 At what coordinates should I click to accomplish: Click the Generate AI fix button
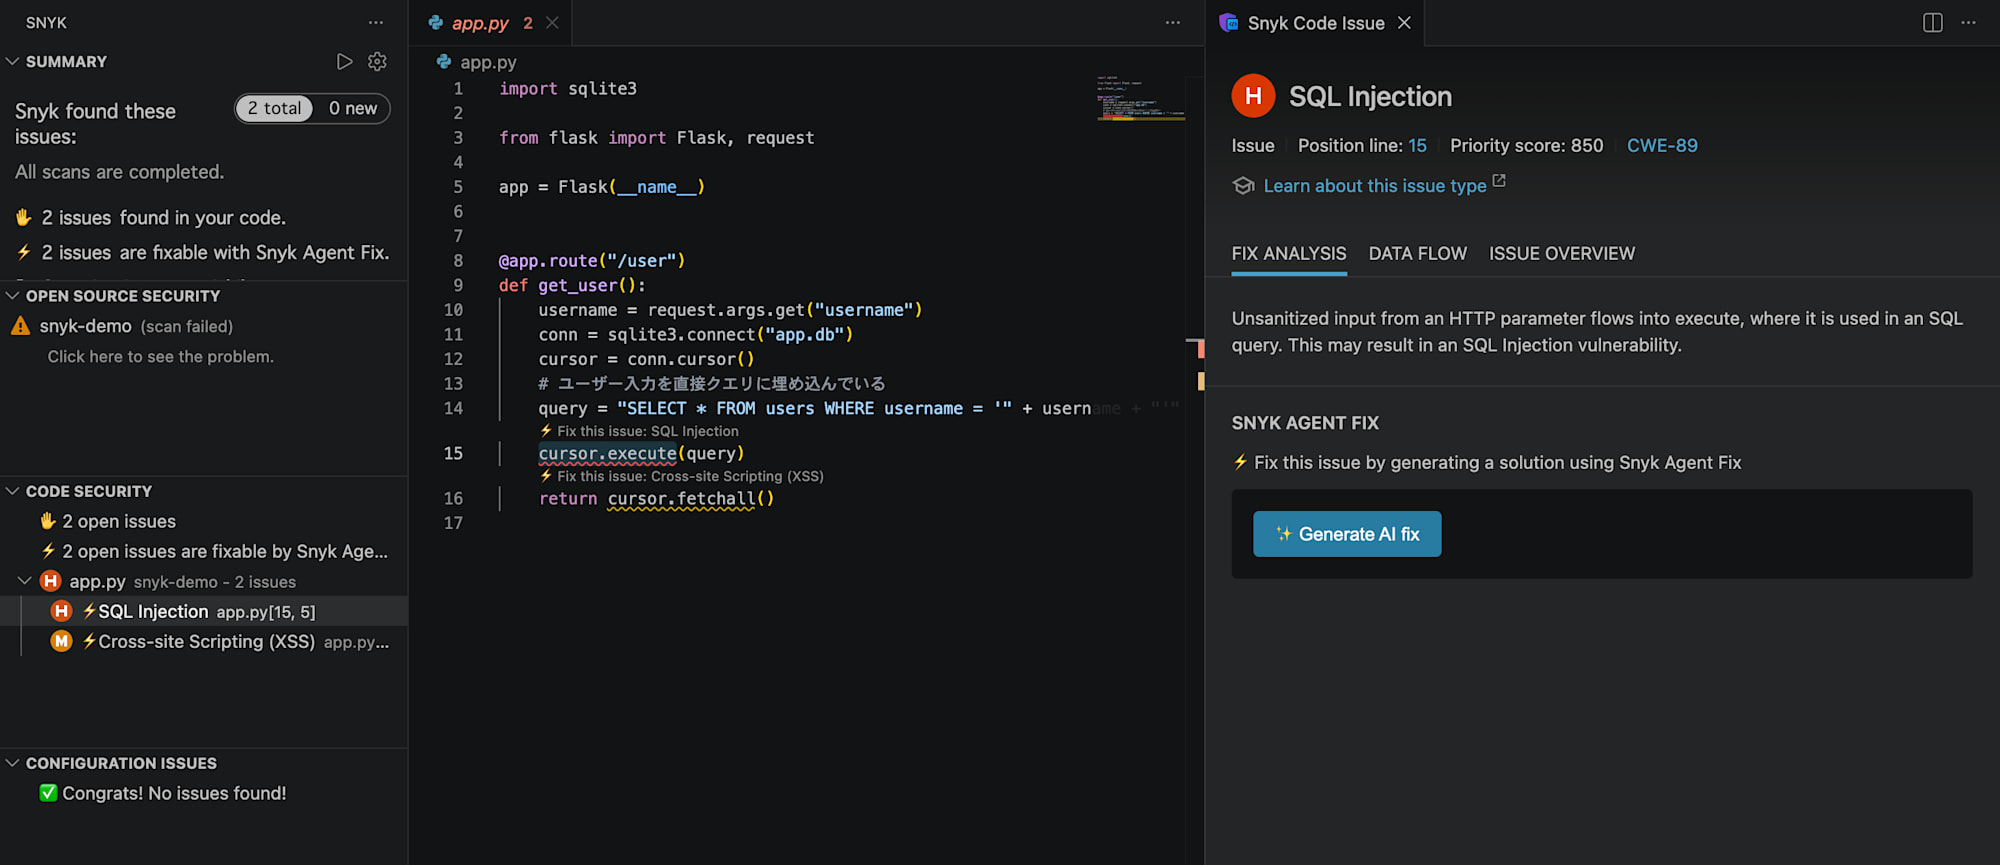click(x=1347, y=534)
